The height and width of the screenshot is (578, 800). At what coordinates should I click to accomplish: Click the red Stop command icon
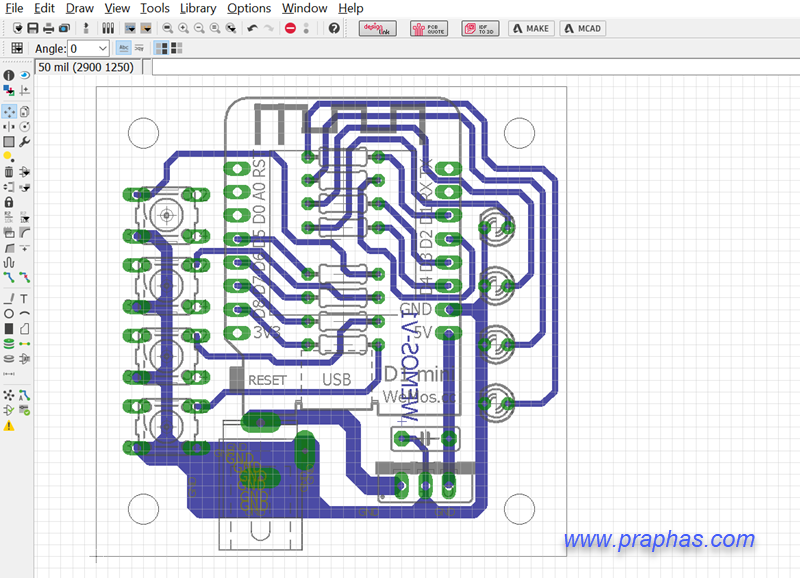click(290, 28)
